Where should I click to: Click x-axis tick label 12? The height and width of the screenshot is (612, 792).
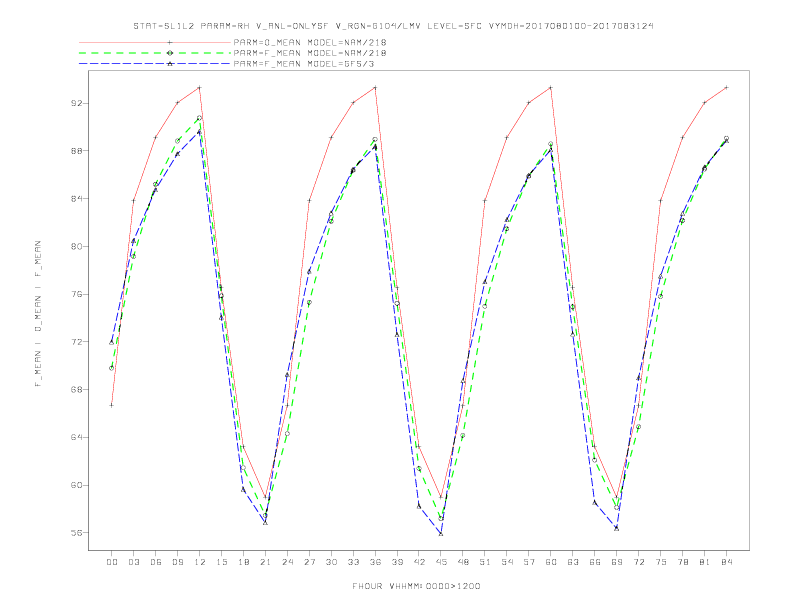coord(200,562)
